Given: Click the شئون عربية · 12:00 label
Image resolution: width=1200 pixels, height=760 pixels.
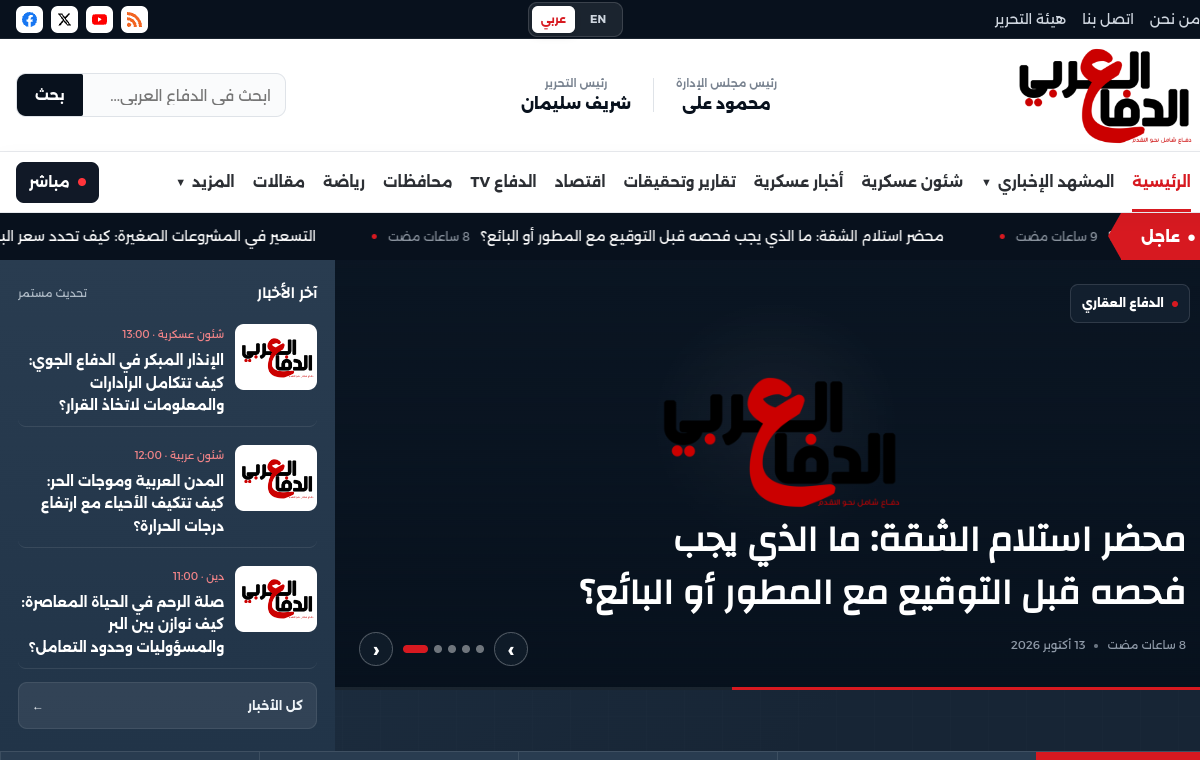Looking at the screenshot, I should click(180, 455).
